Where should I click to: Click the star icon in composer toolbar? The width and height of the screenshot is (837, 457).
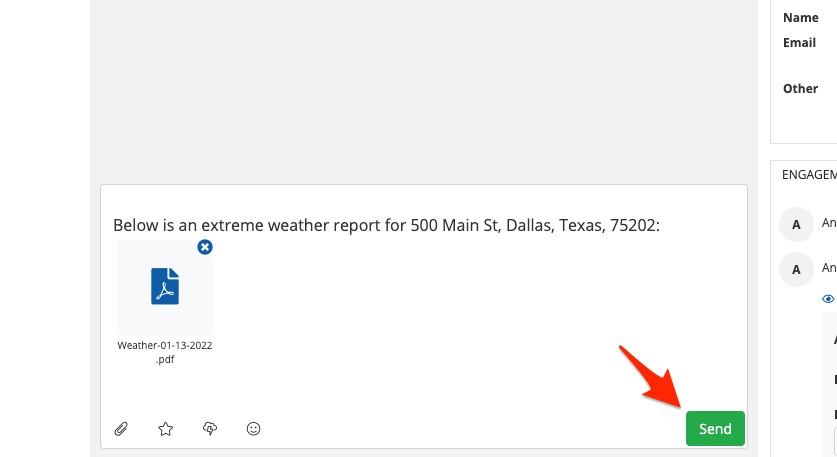click(x=166, y=429)
